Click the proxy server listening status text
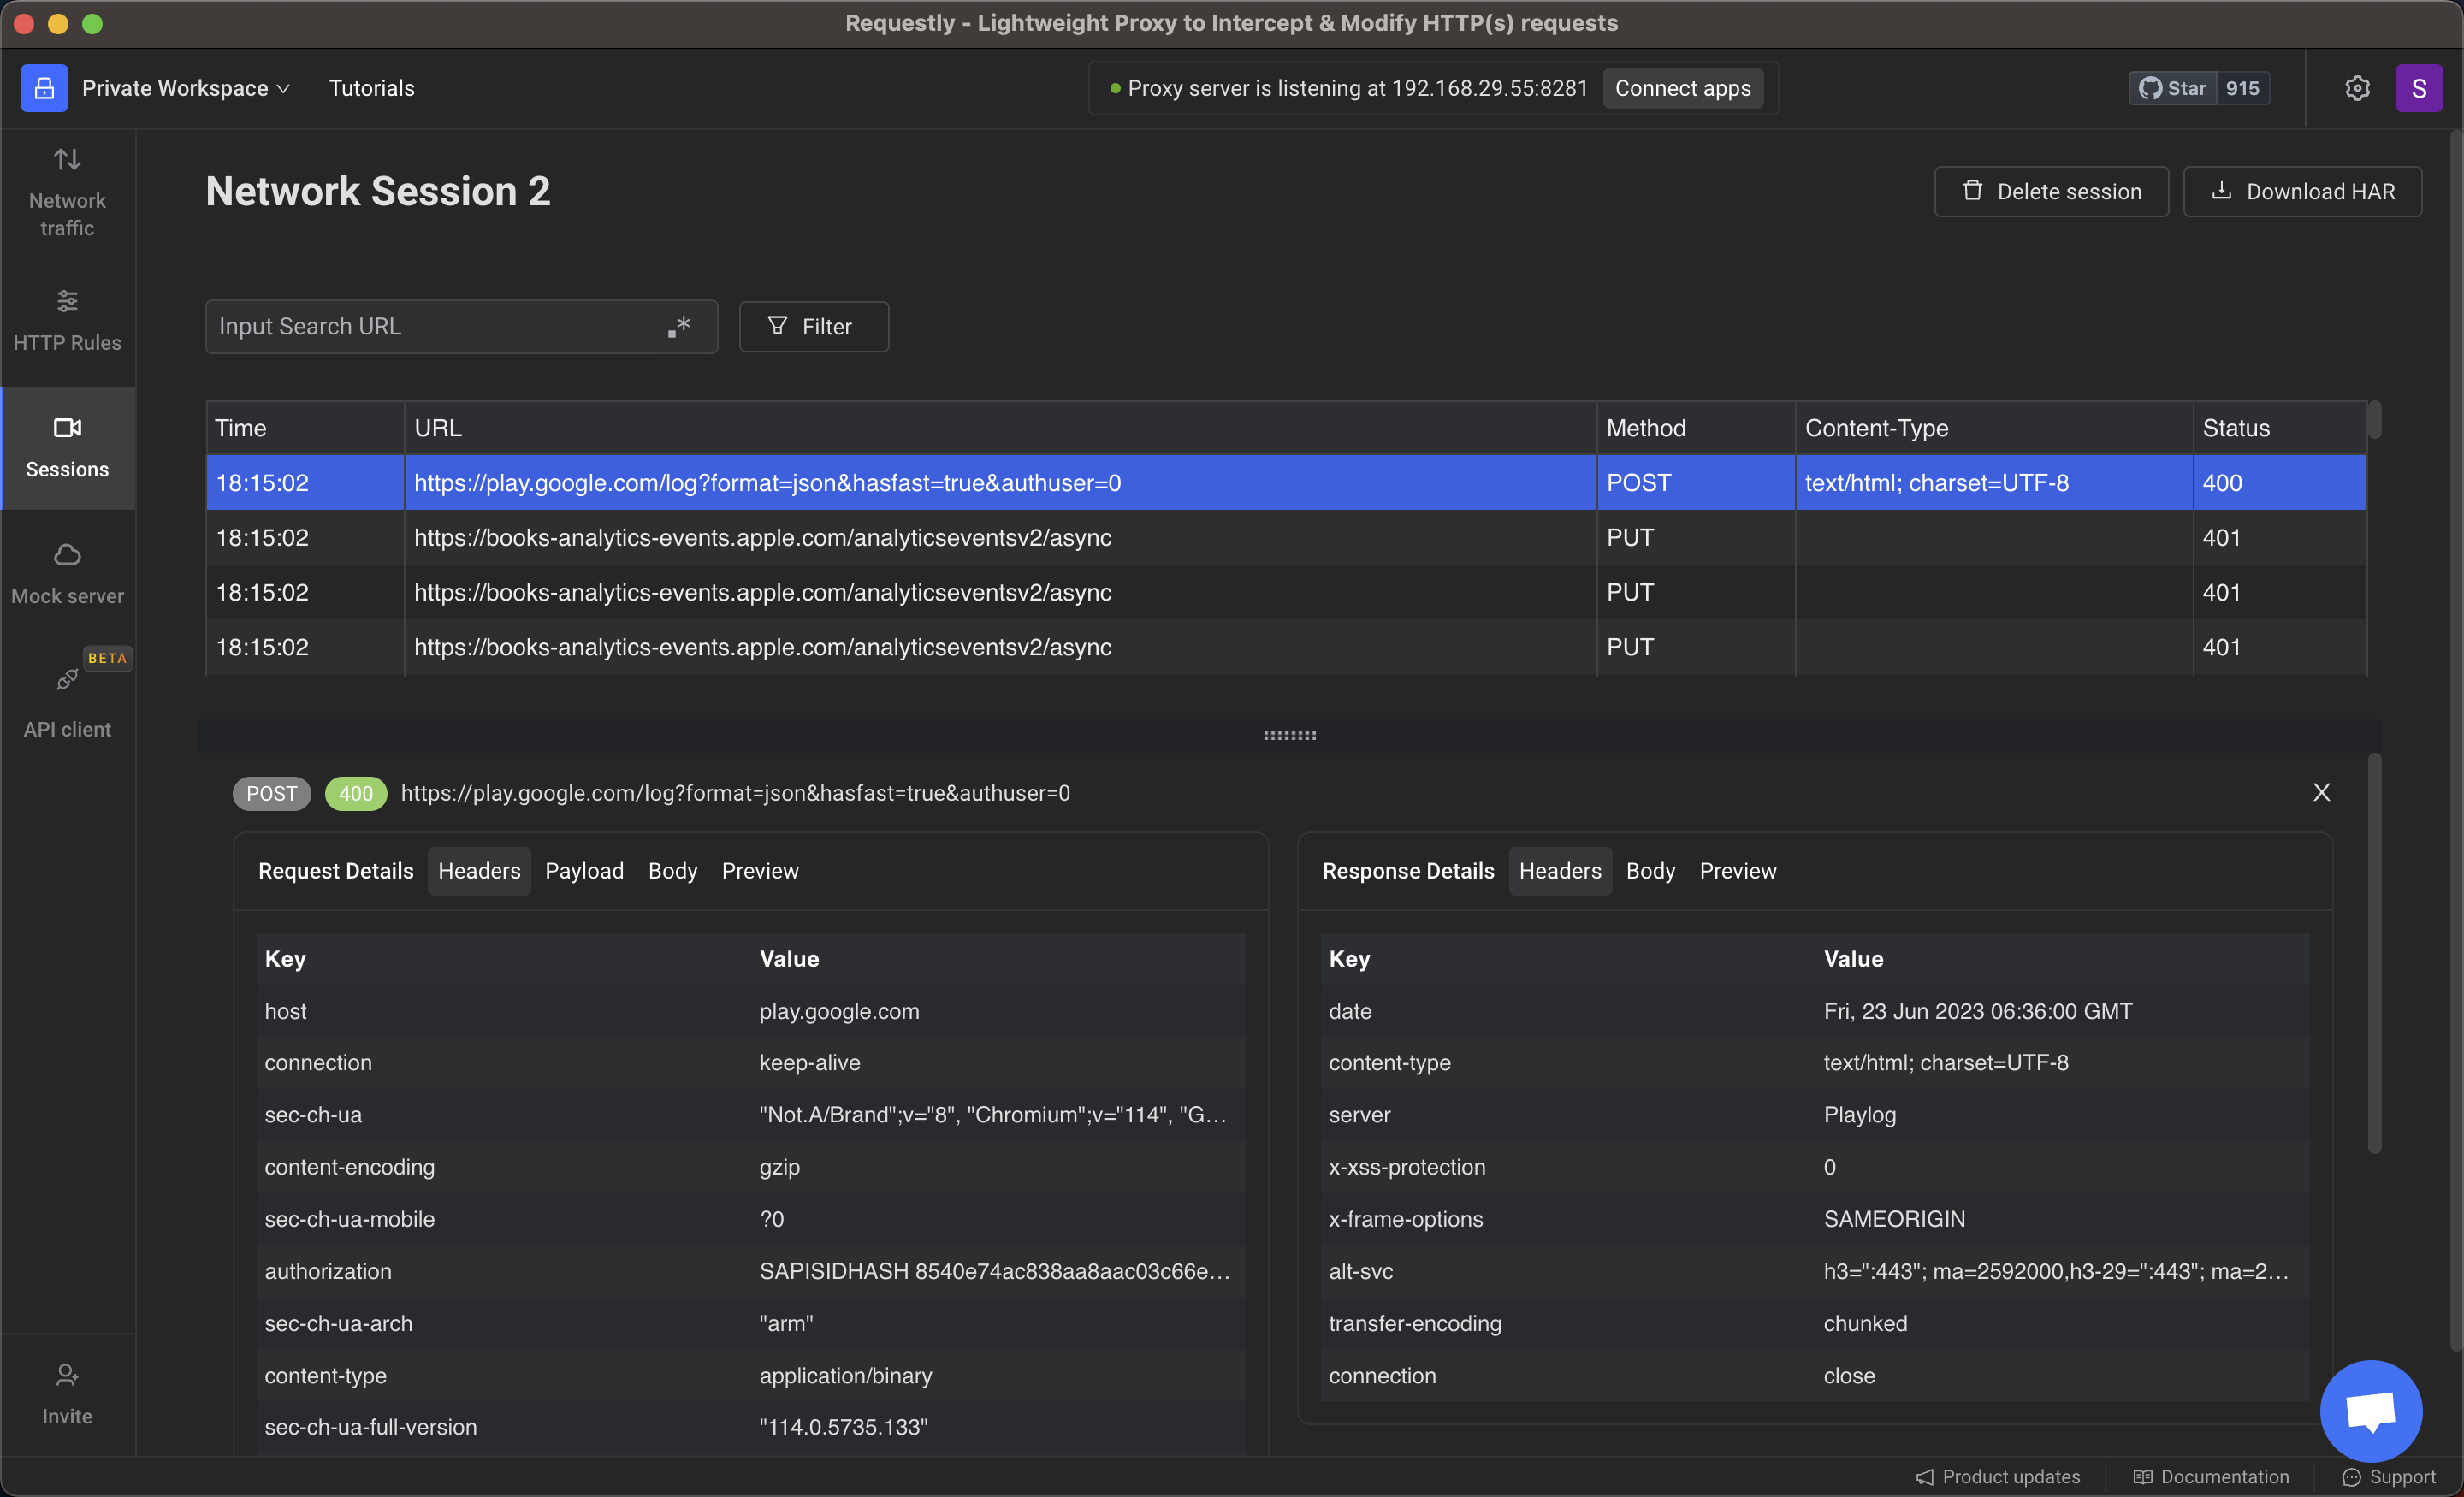 1357,88
